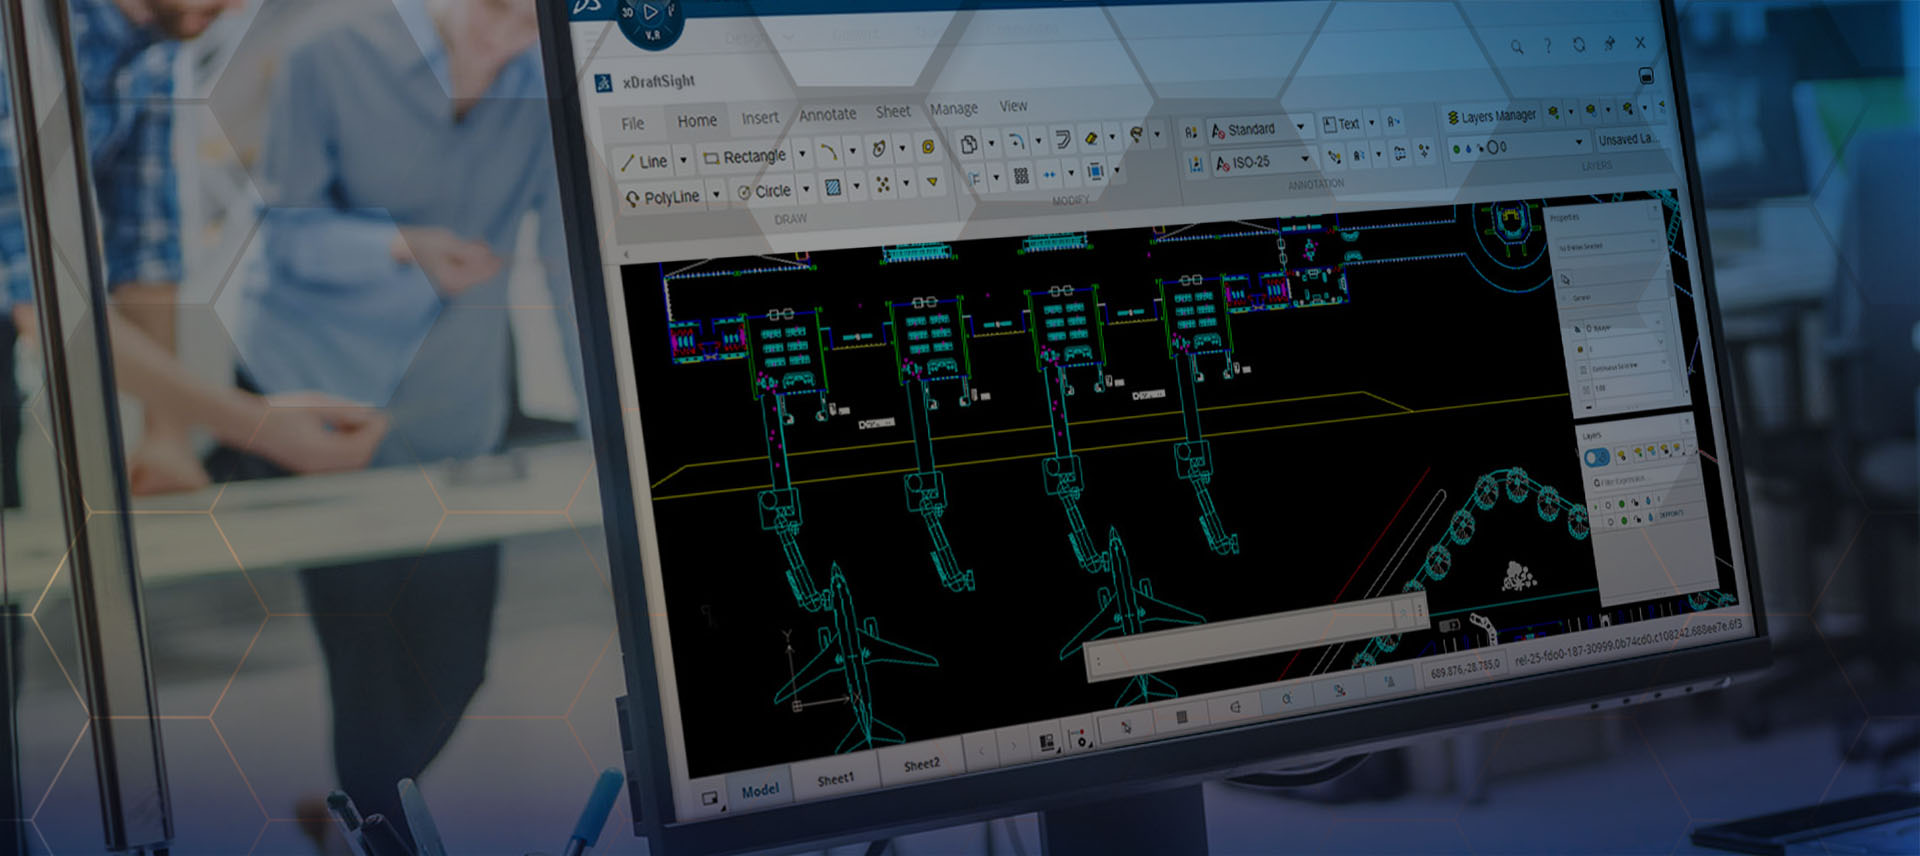Screen dimensions: 1920x856
Task: Expand the active layer 0 dropdown
Action: [1579, 141]
